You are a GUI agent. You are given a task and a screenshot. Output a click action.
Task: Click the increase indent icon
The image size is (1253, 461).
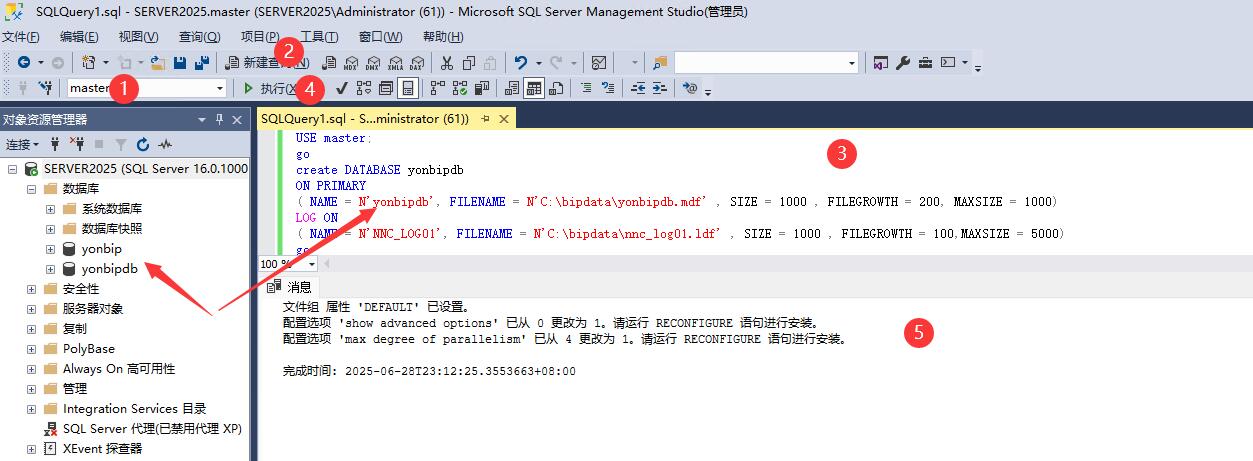(659, 88)
